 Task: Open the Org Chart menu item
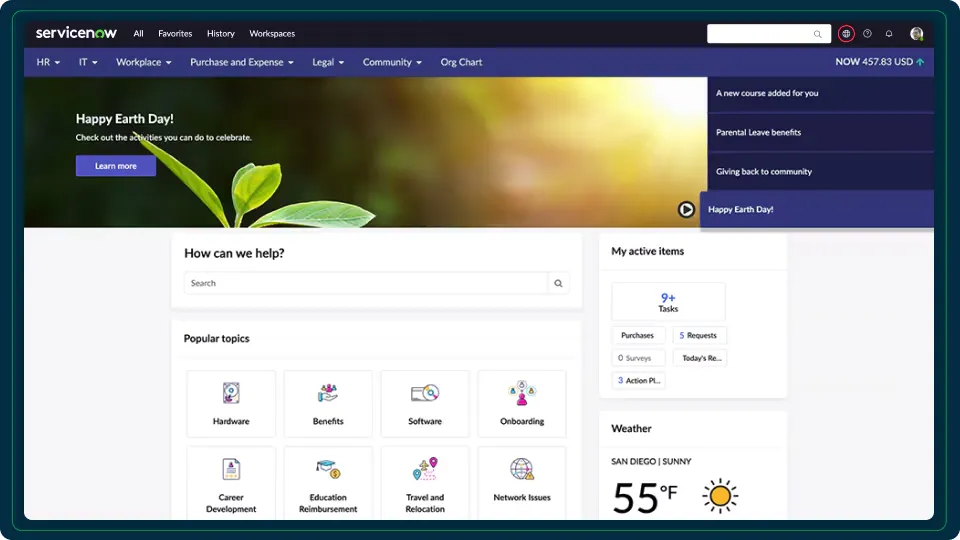point(461,62)
